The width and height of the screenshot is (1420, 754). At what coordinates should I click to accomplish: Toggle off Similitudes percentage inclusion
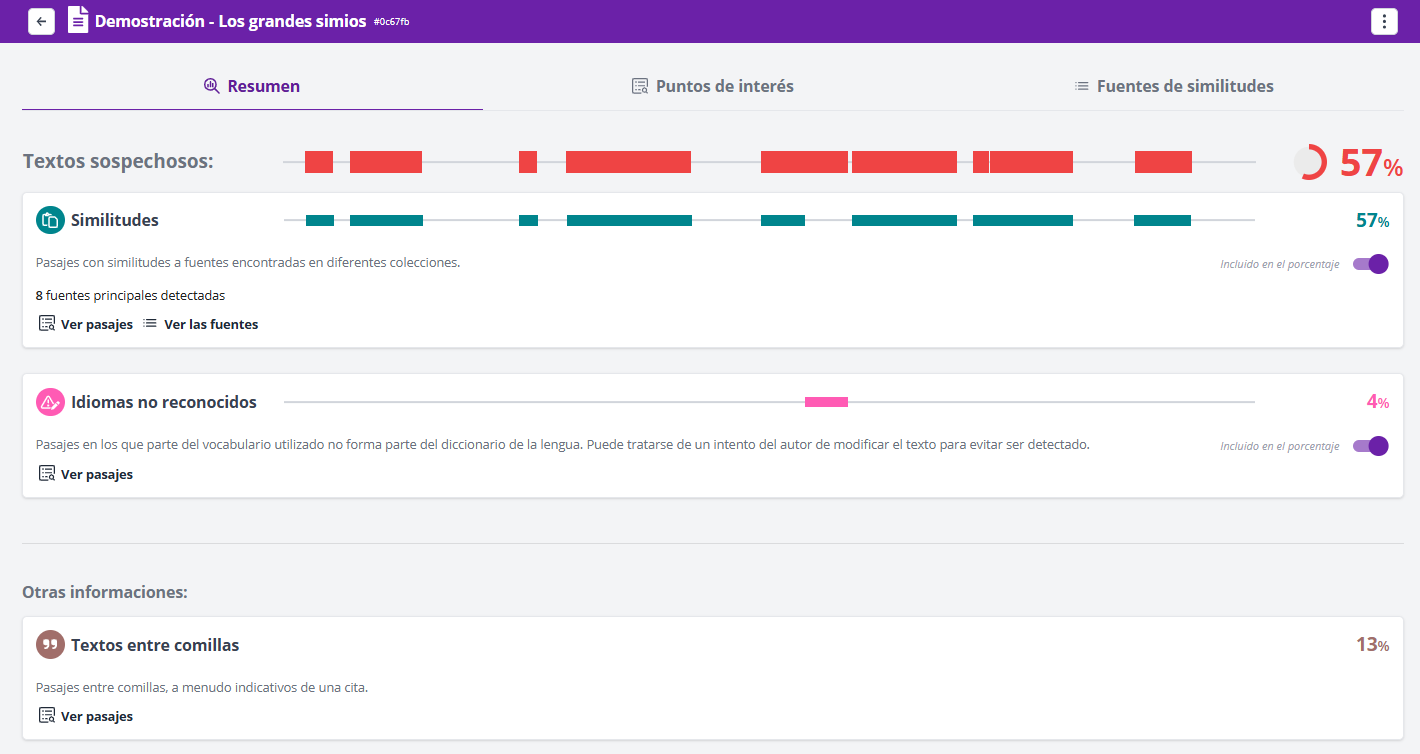pos(1371,264)
